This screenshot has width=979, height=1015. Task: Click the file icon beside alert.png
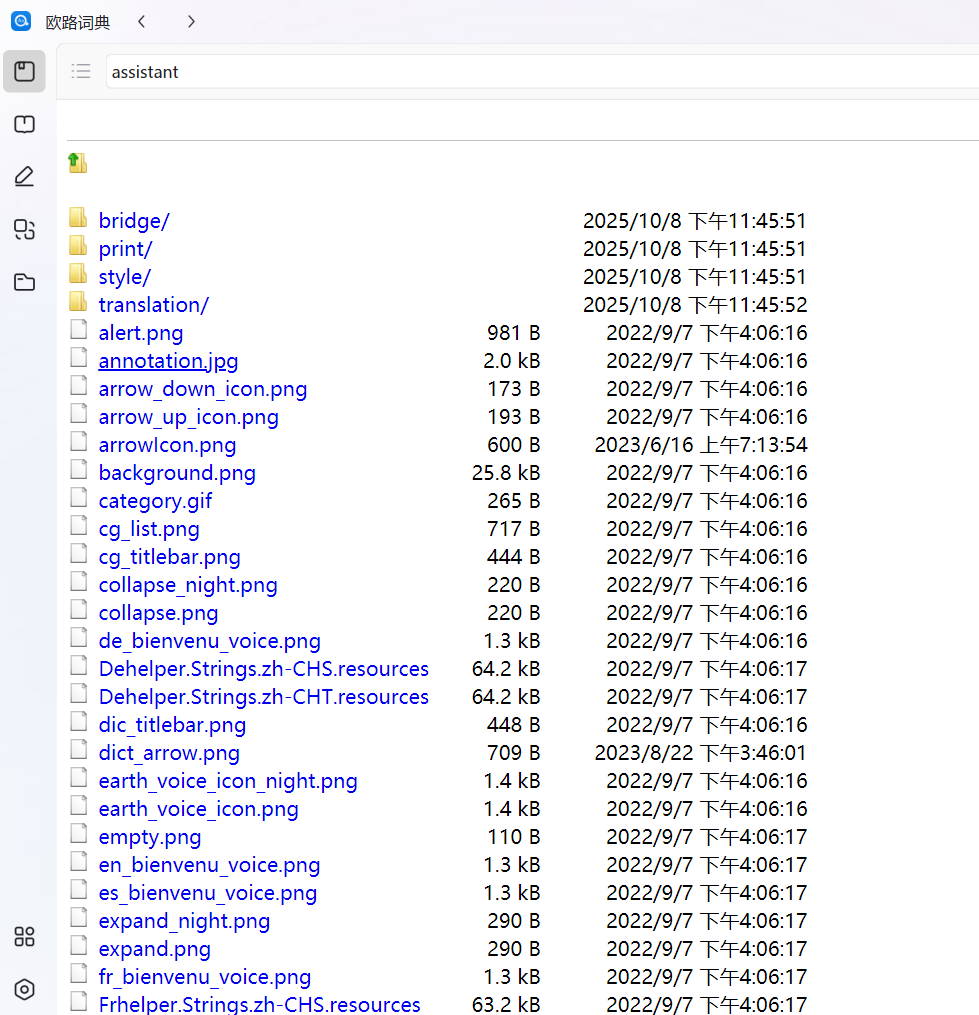(79, 329)
